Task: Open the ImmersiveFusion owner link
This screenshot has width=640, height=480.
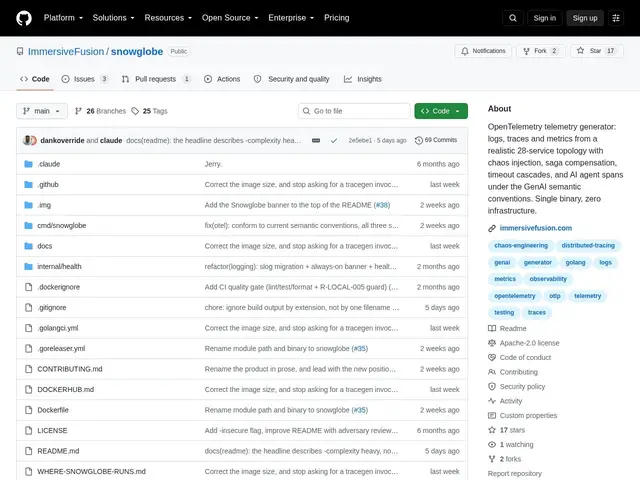Action: (x=66, y=51)
